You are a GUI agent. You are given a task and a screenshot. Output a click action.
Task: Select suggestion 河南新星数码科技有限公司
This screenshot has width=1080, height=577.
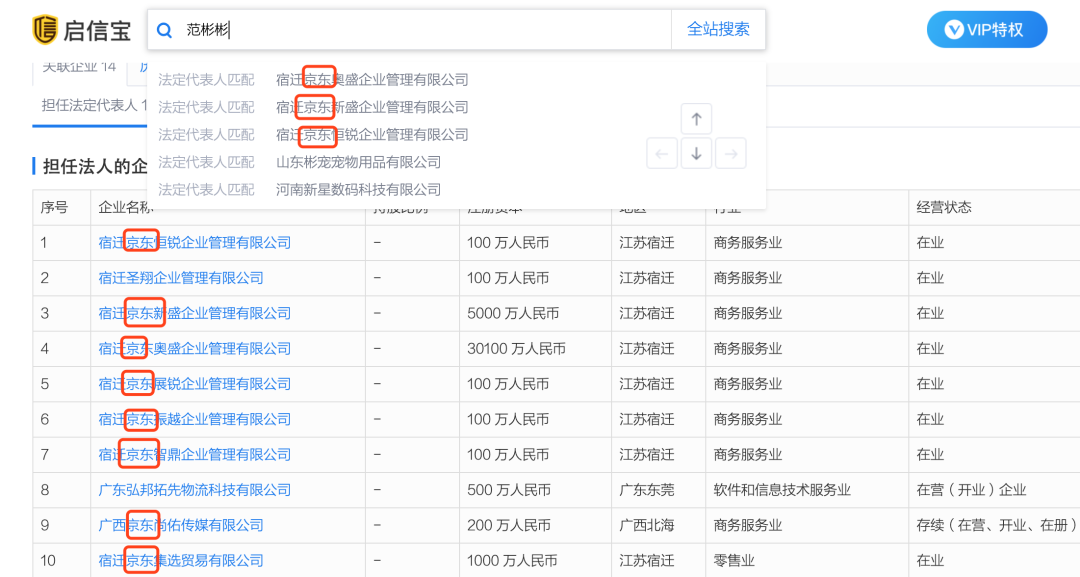coord(358,190)
